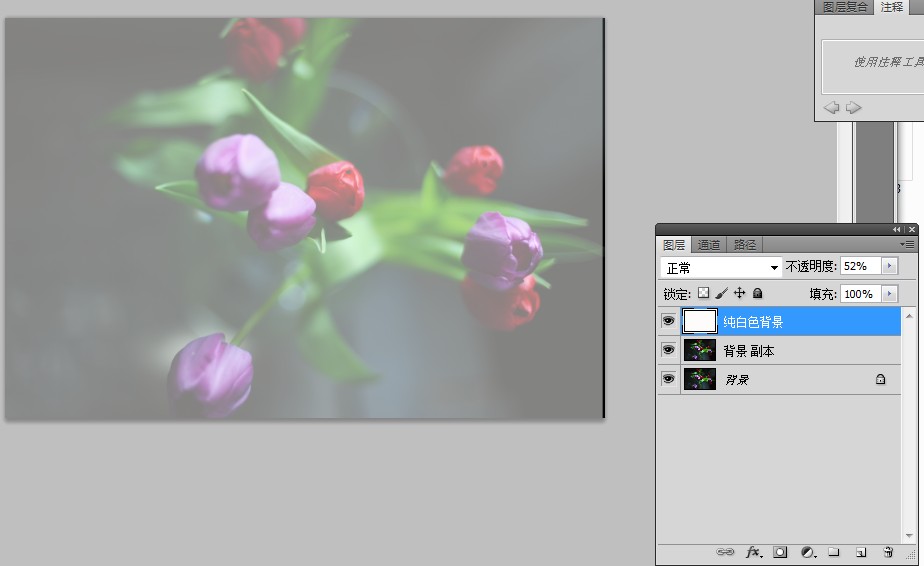Screen dimensions: 924x566
Task: Hide the 纯白色背景 layer
Action: coord(668,321)
